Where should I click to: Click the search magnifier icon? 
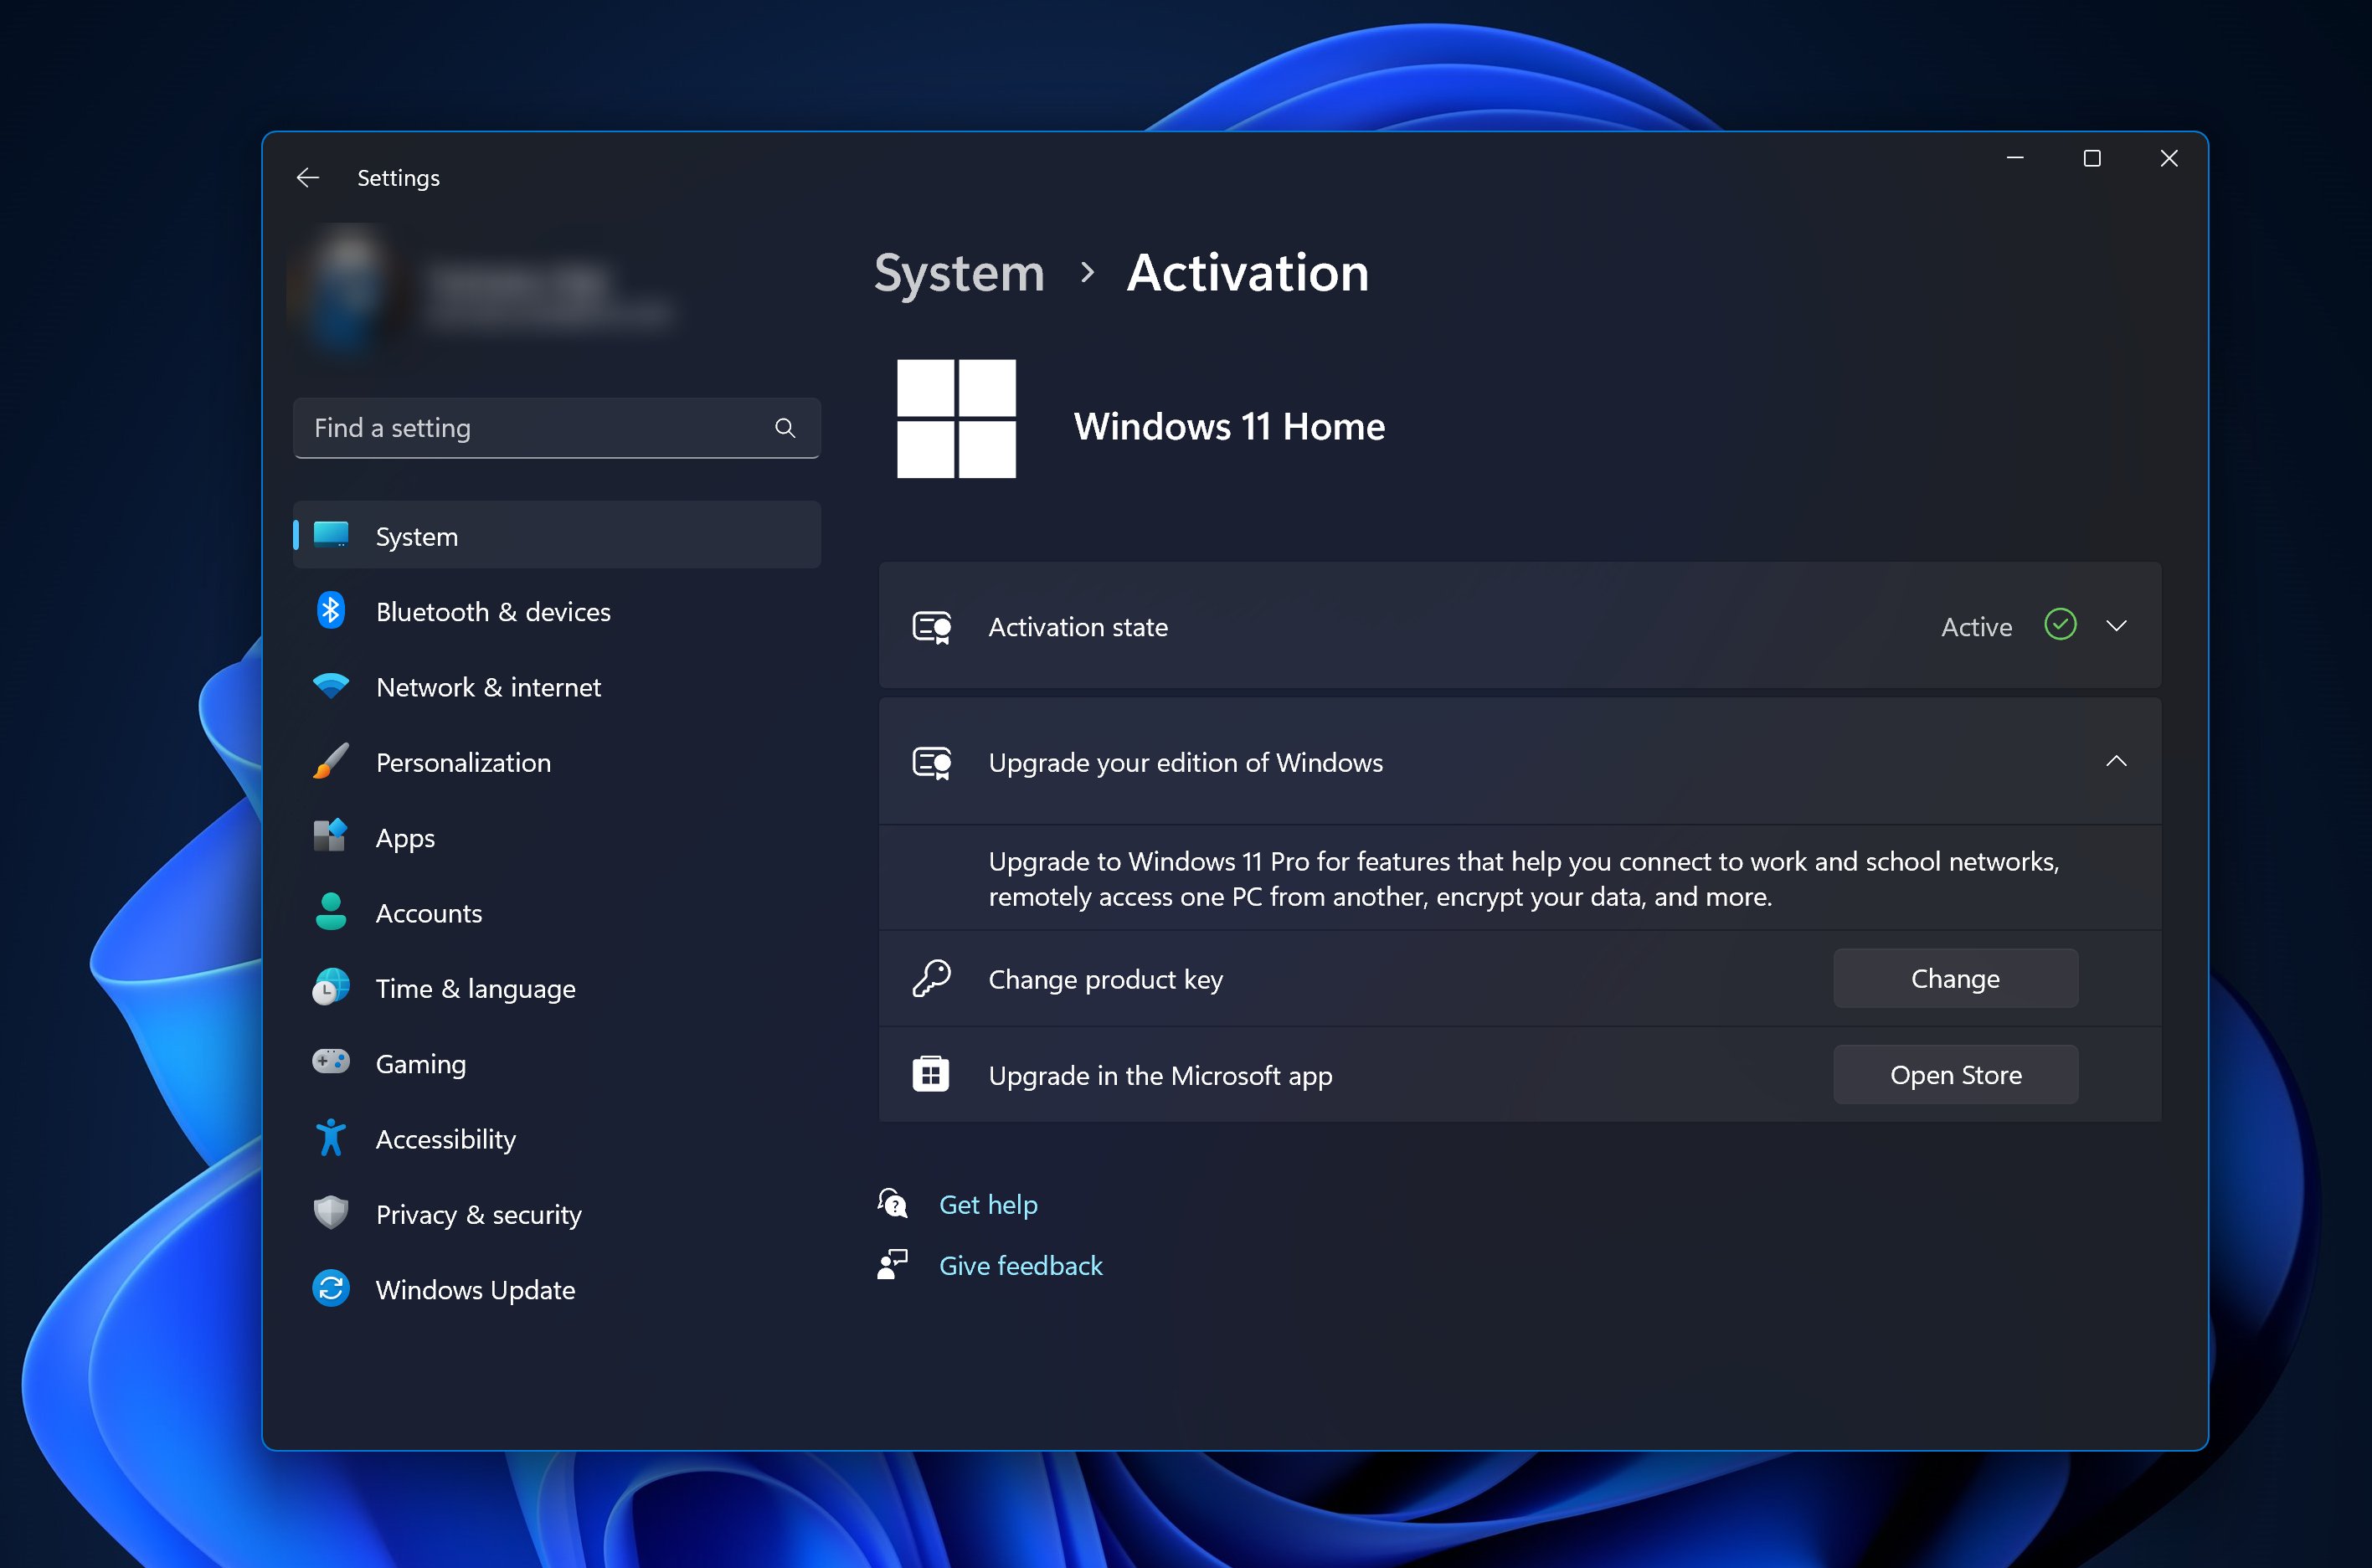point(785,428)
